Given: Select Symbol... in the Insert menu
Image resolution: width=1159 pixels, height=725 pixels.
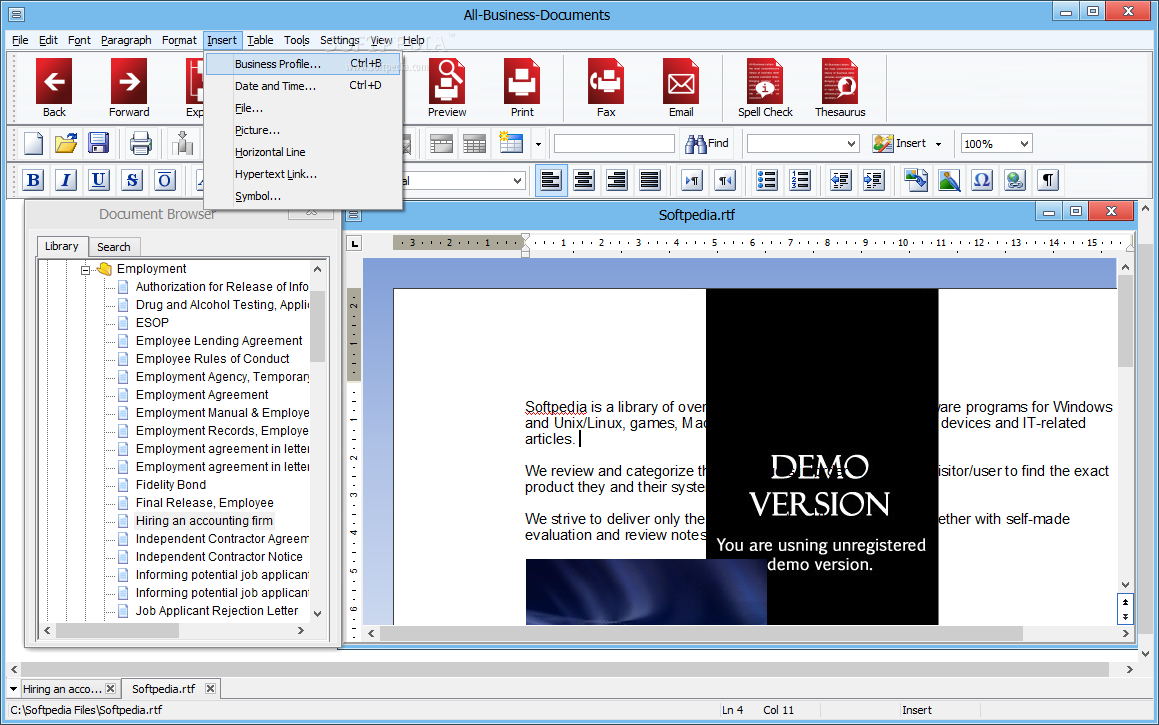Looking at the screenshot, I should [x=303, y=196].
